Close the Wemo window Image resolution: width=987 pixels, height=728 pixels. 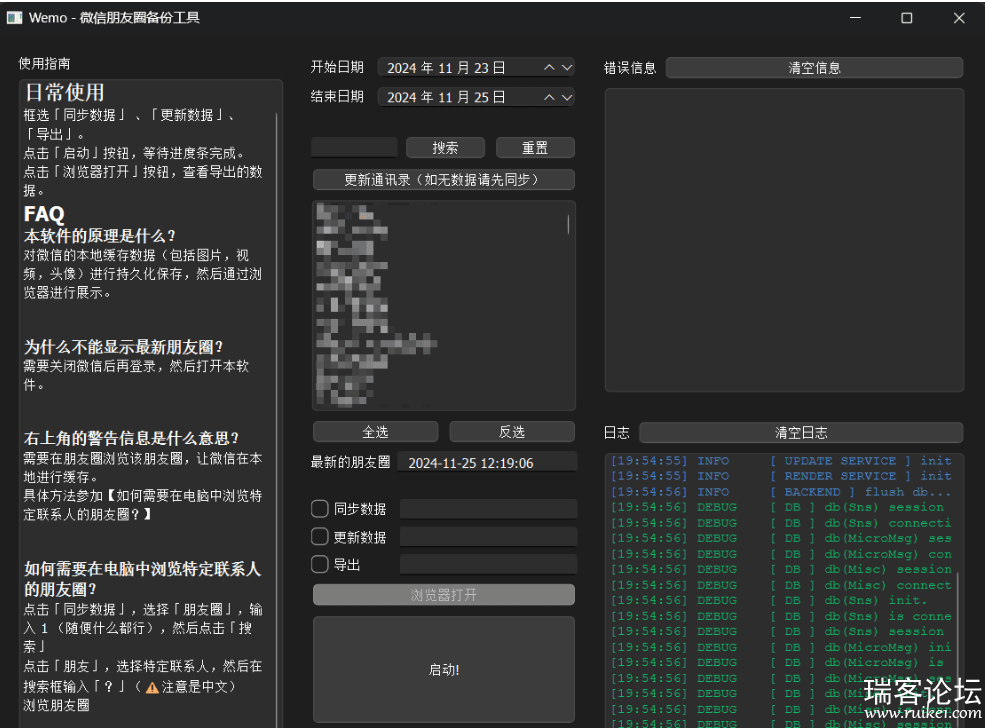959,18
